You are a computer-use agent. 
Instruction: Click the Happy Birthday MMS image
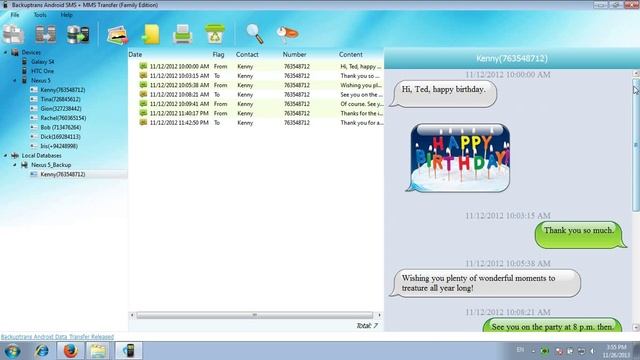click(460, 158)
